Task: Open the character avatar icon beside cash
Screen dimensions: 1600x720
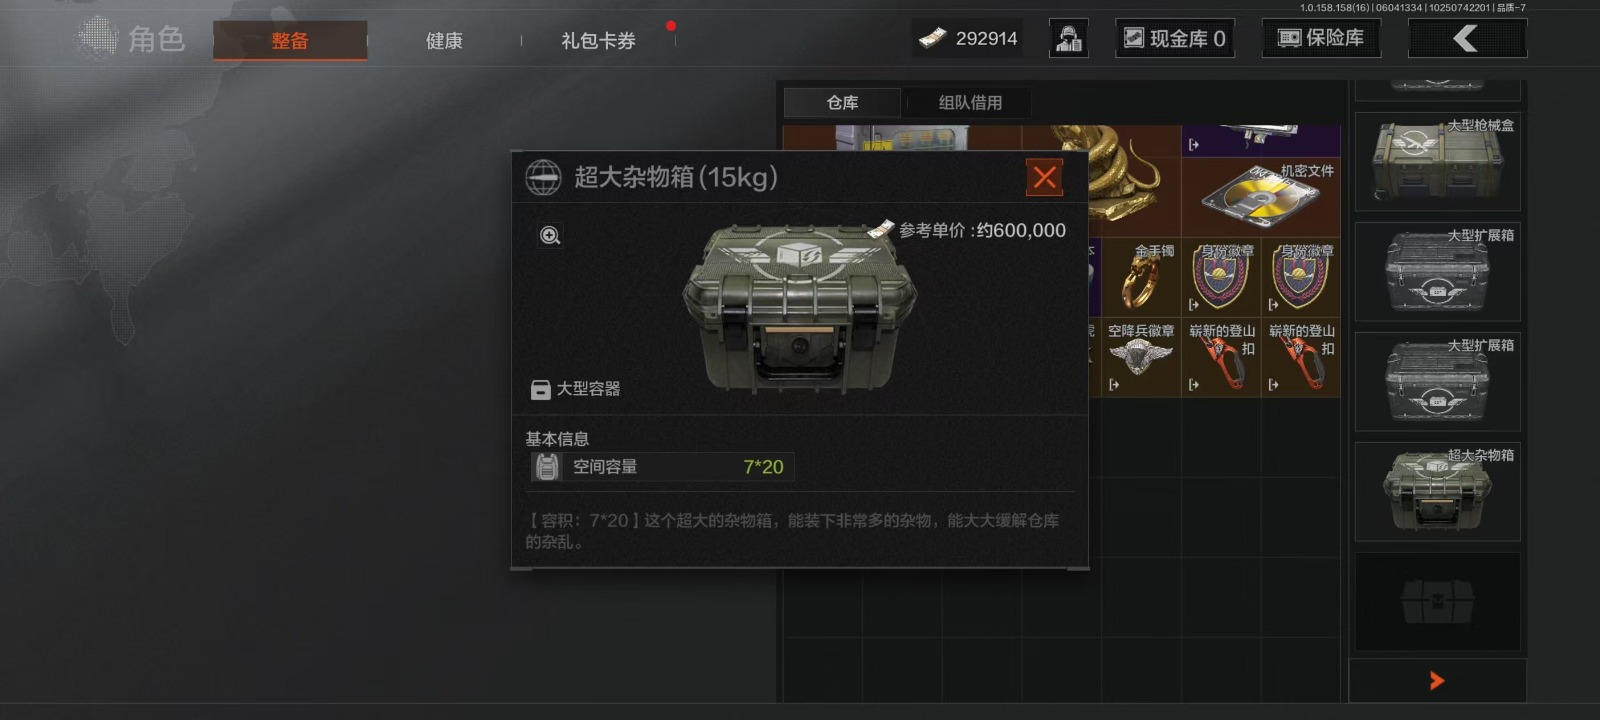Action: [1068, 39]
